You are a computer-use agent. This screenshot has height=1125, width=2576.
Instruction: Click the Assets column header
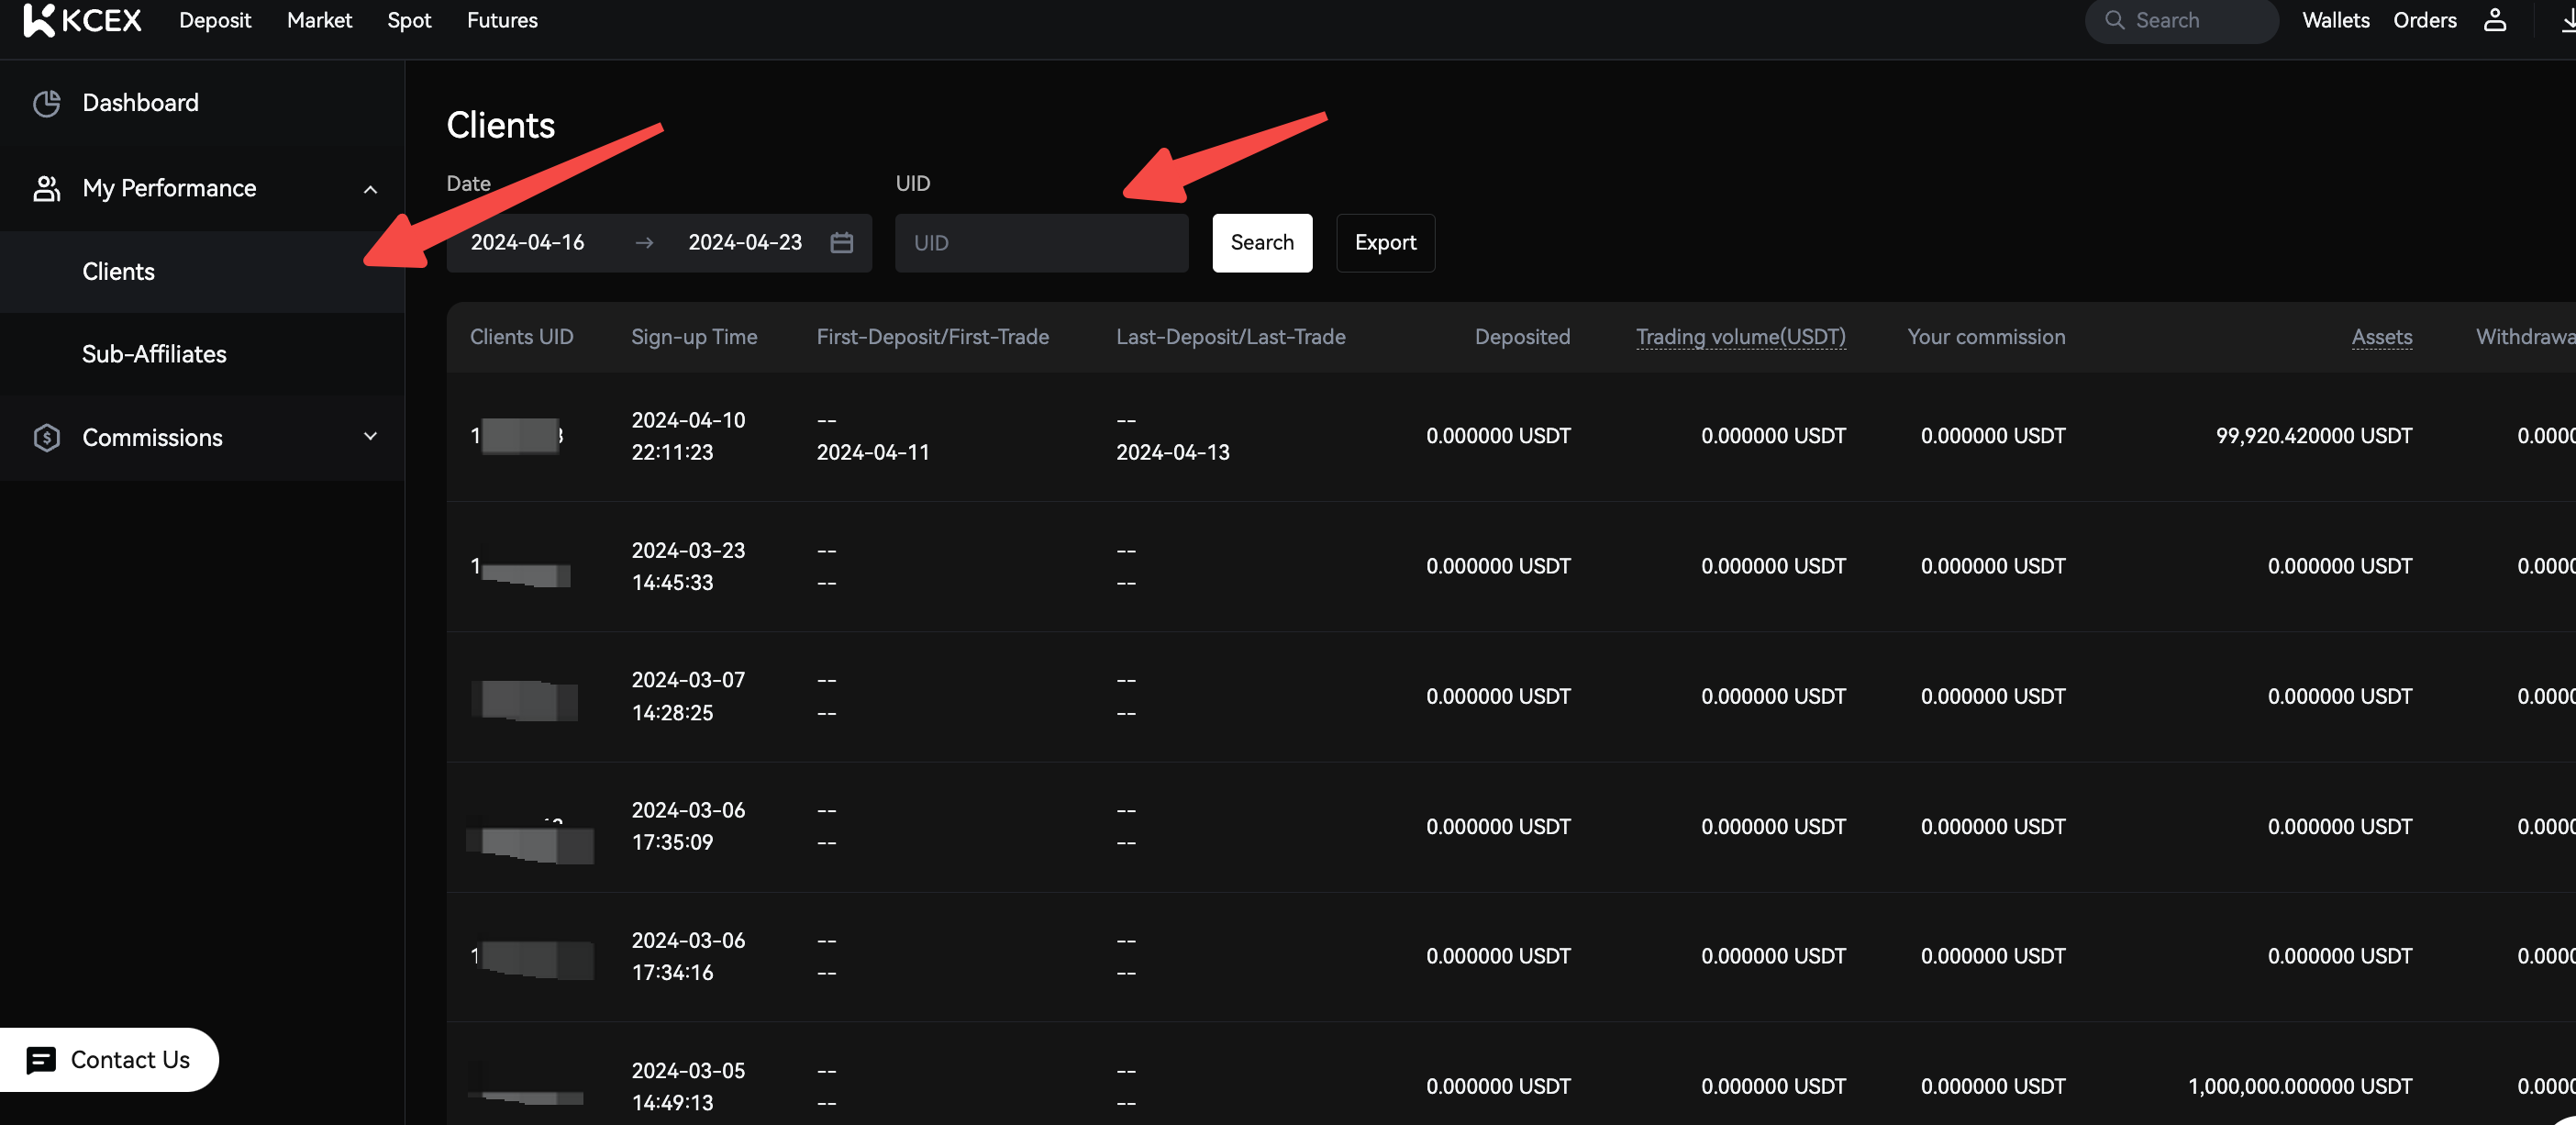pyautogui.click(x=2381, y=337)
